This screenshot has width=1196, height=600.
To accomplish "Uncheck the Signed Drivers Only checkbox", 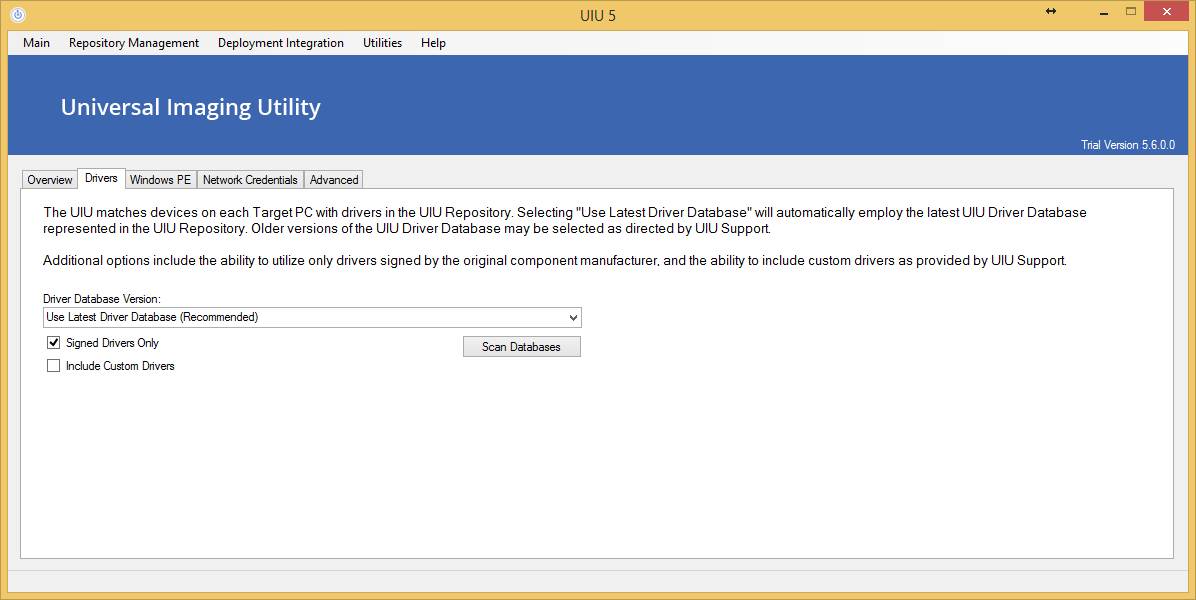I will [x=54, y=343].
